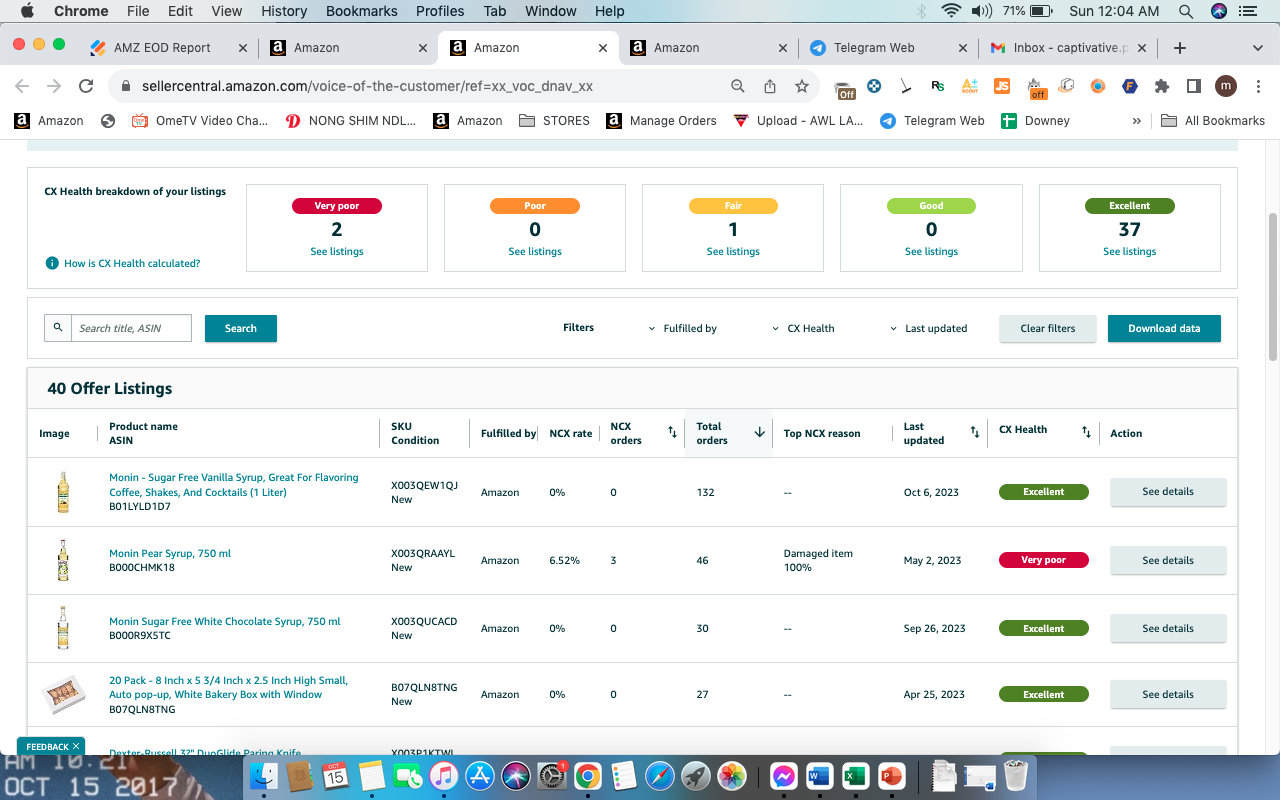Open Microsoft Excel from the Dock
1280x800 pixels.
click(855, 775)
